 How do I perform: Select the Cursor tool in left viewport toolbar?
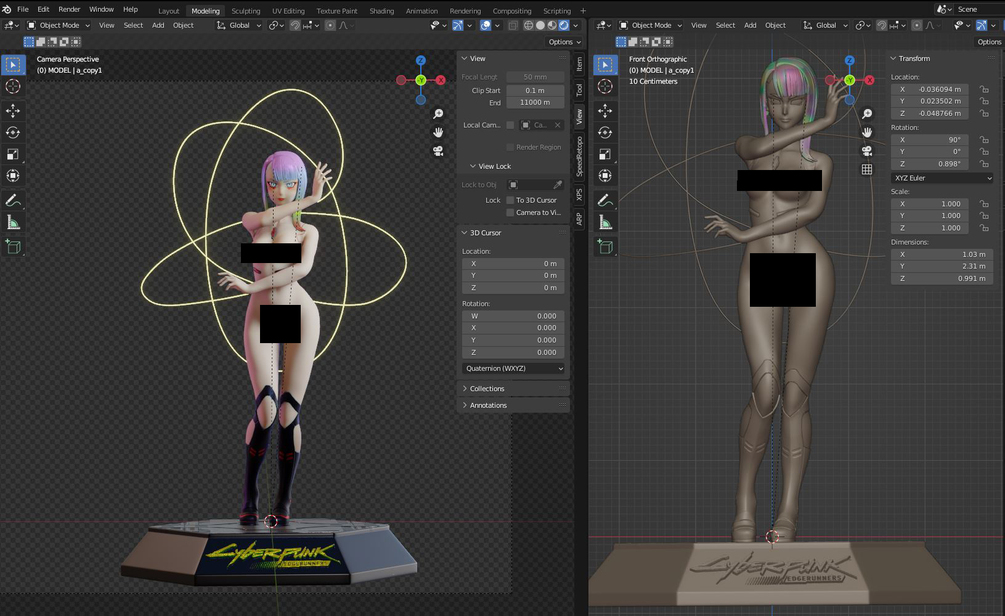coord(13,87)
